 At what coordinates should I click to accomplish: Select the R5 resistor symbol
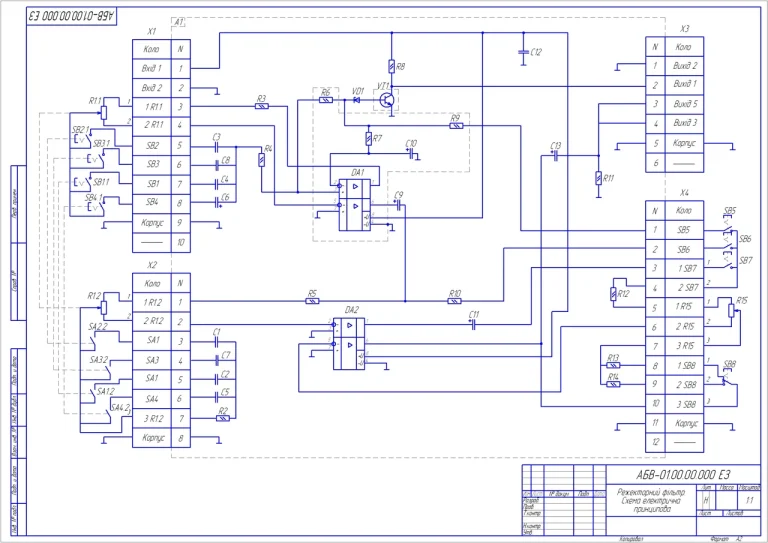click(x=312, y=301)
